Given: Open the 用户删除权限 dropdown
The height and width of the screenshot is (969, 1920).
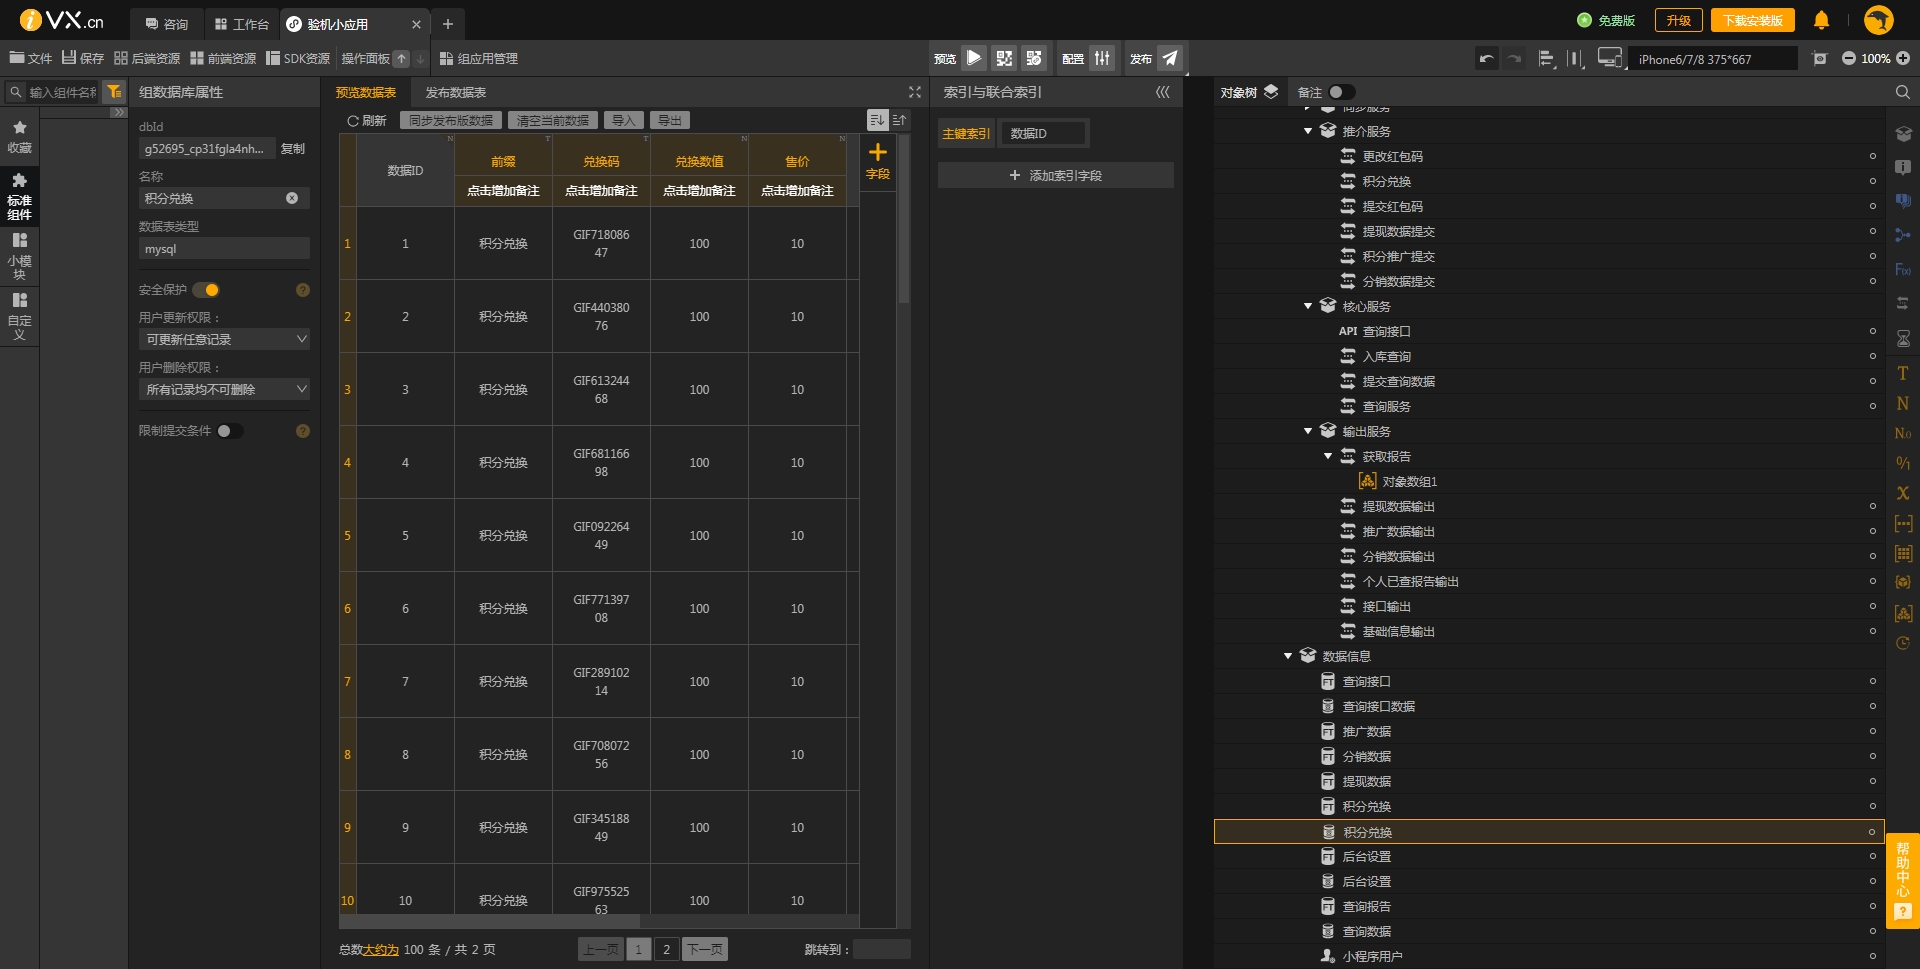Looking at the screenshot, I should [224, 389].
